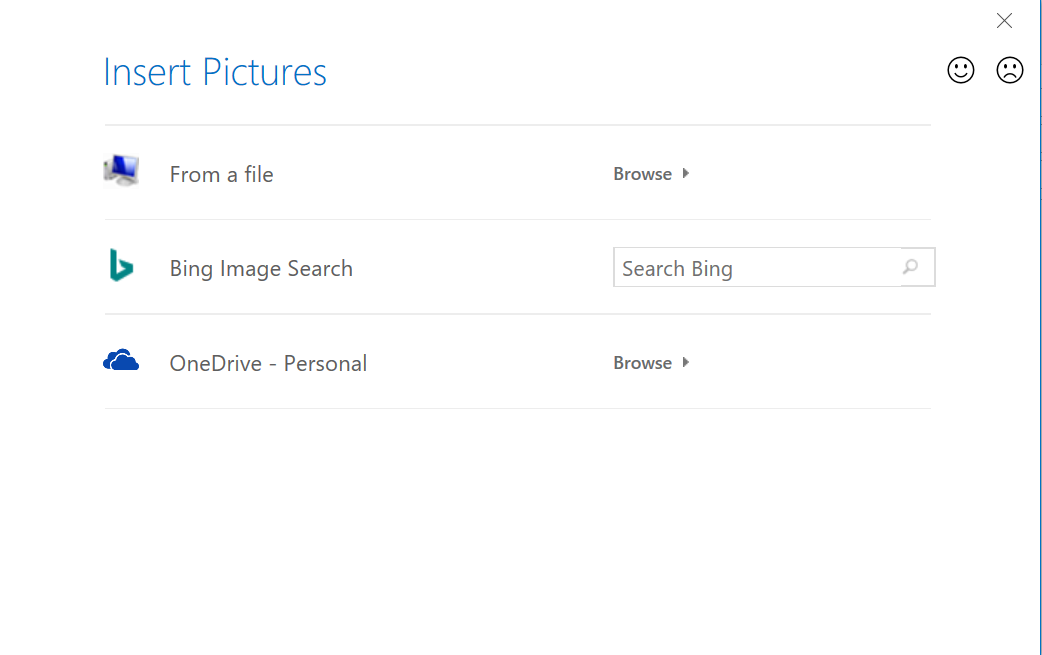Click the magnifier icon in Search Bing box
The image size is (1042, 655).
[x=911, y=267]
